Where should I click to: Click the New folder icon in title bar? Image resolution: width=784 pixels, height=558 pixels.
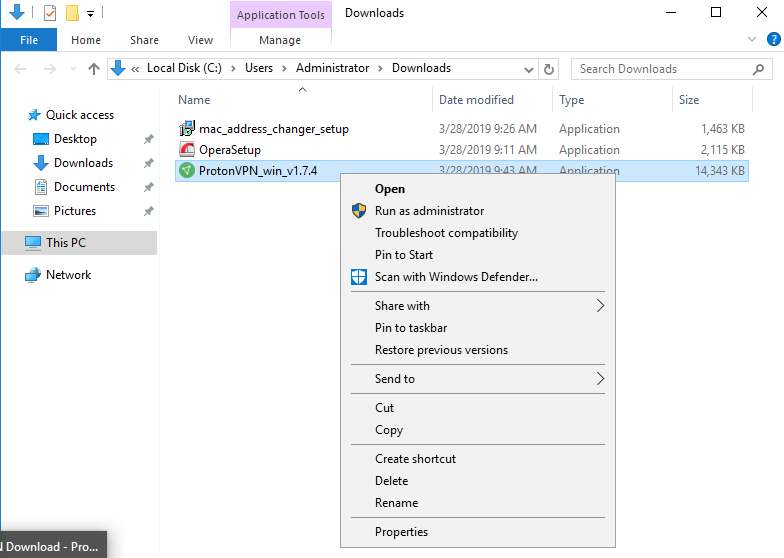point(72,12)
